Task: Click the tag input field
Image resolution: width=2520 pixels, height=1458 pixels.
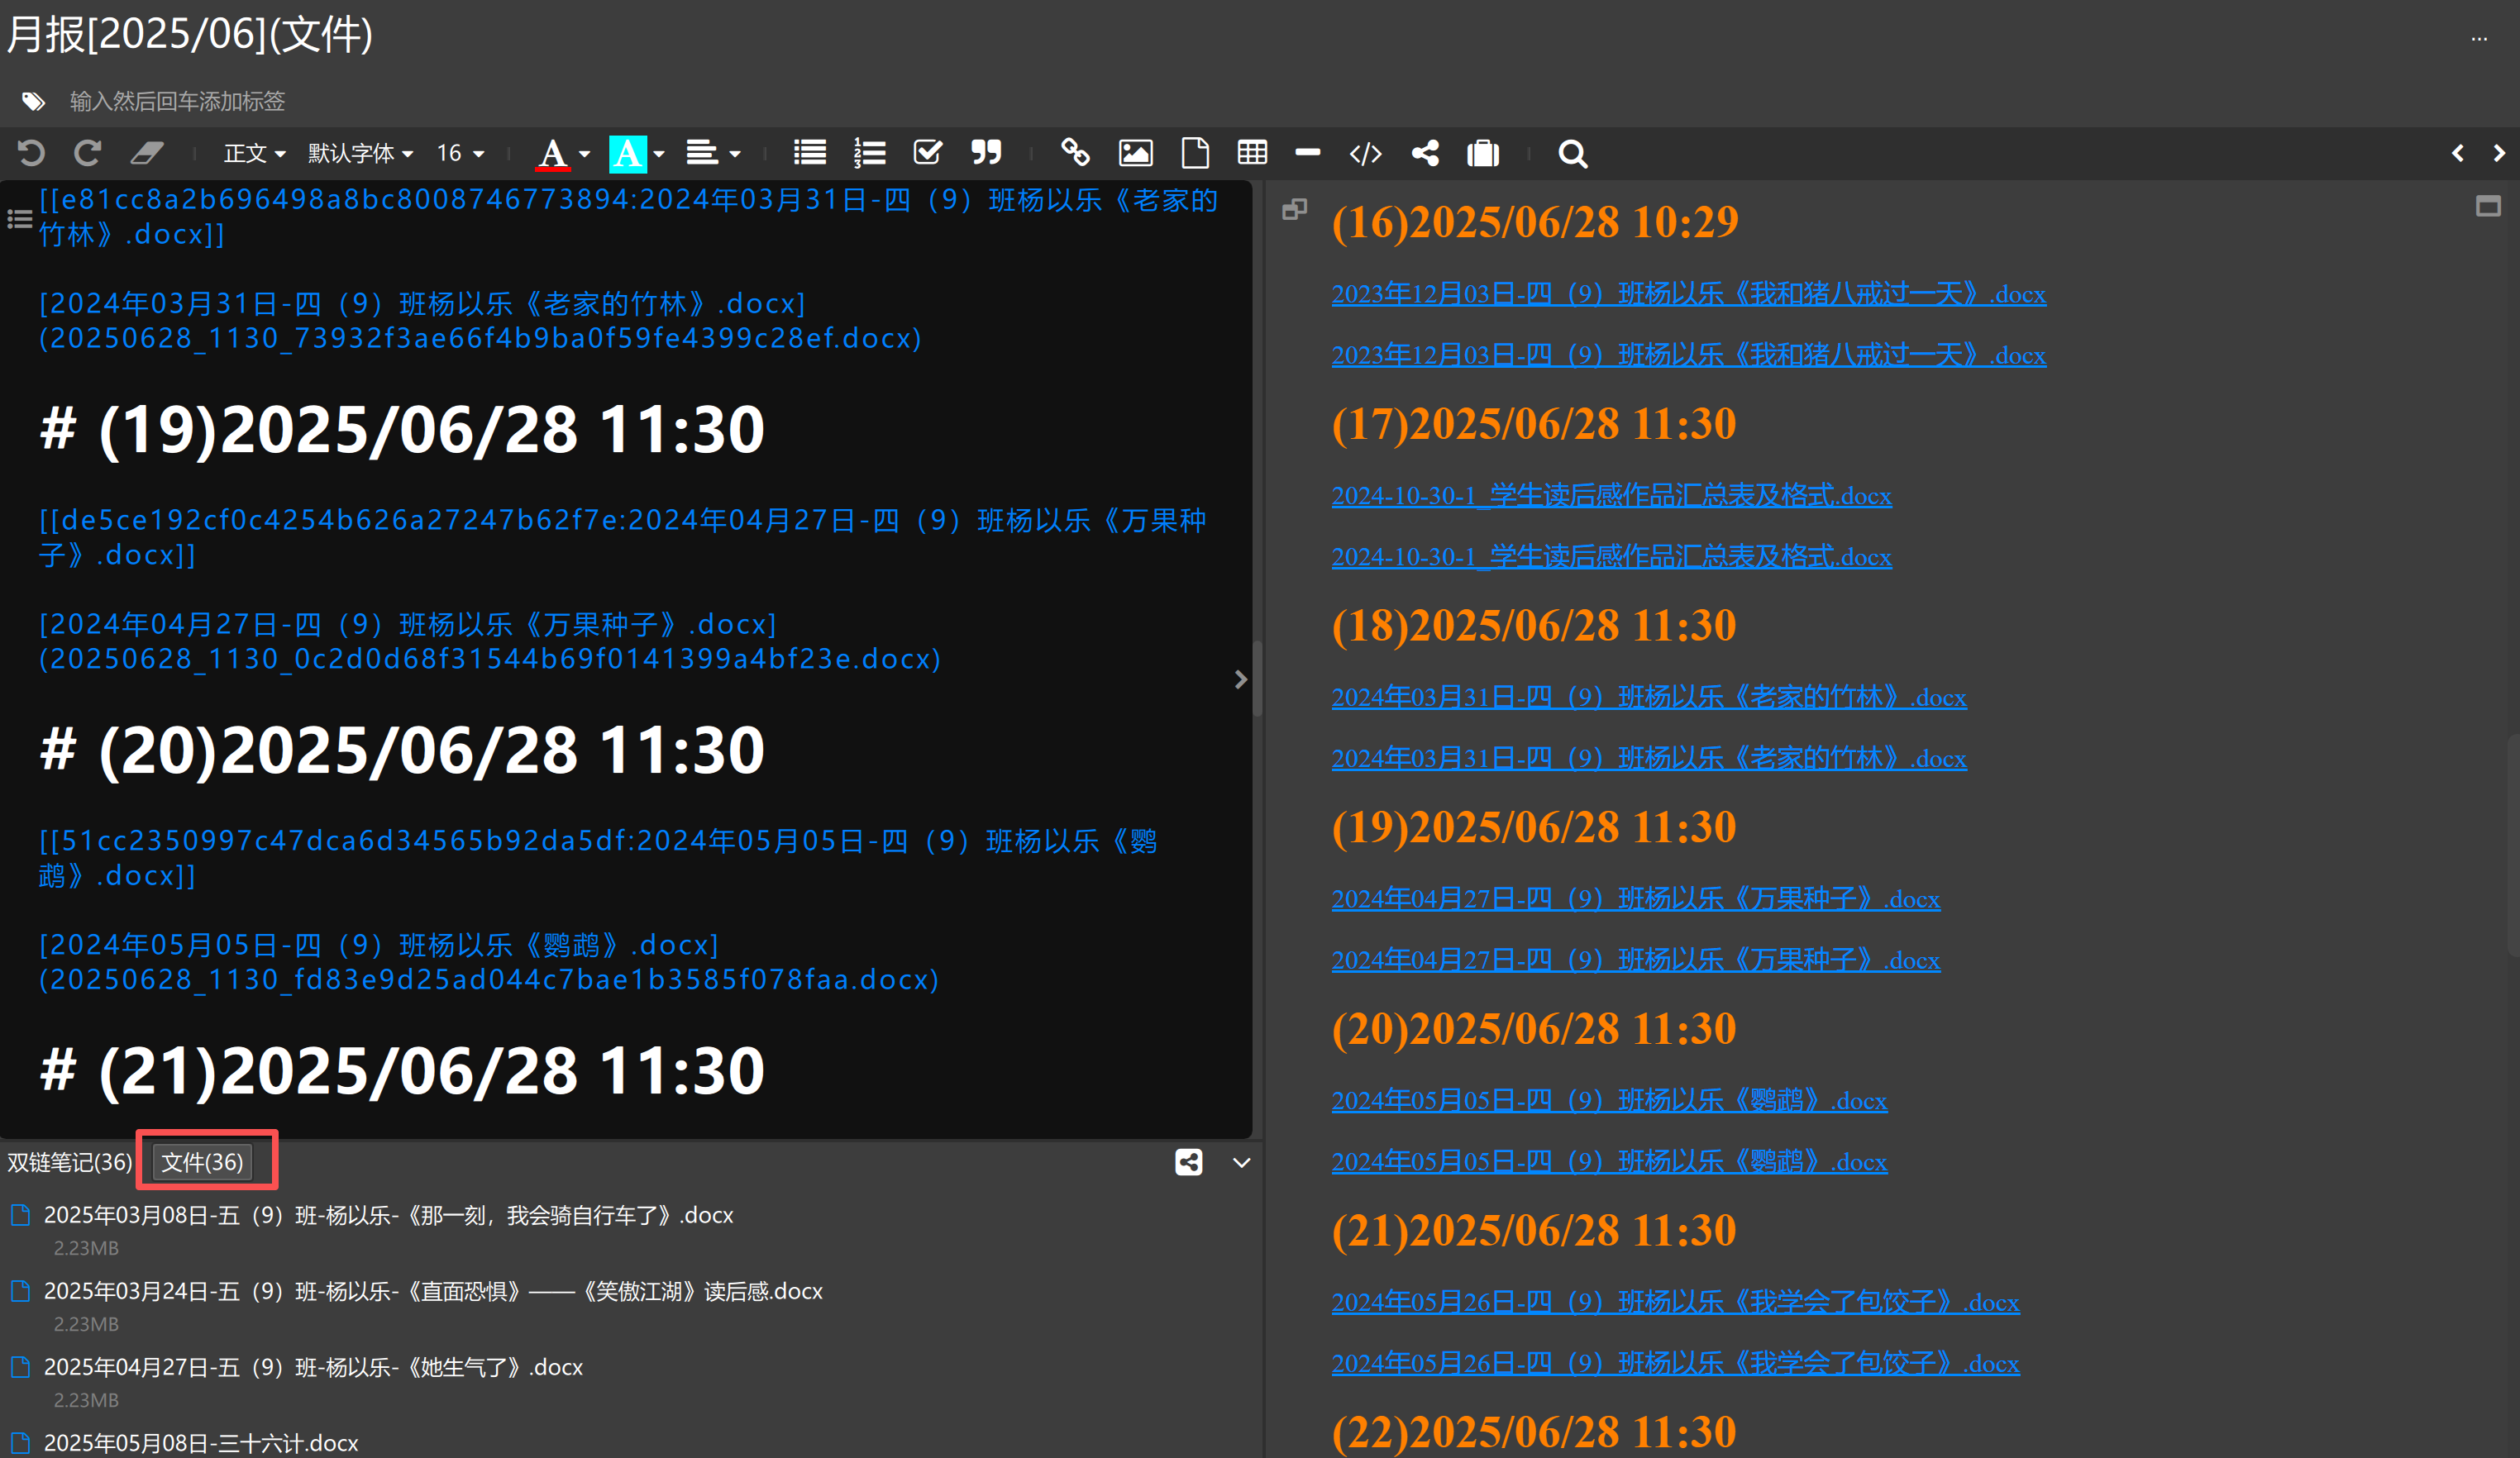Action: click(177, 101)
